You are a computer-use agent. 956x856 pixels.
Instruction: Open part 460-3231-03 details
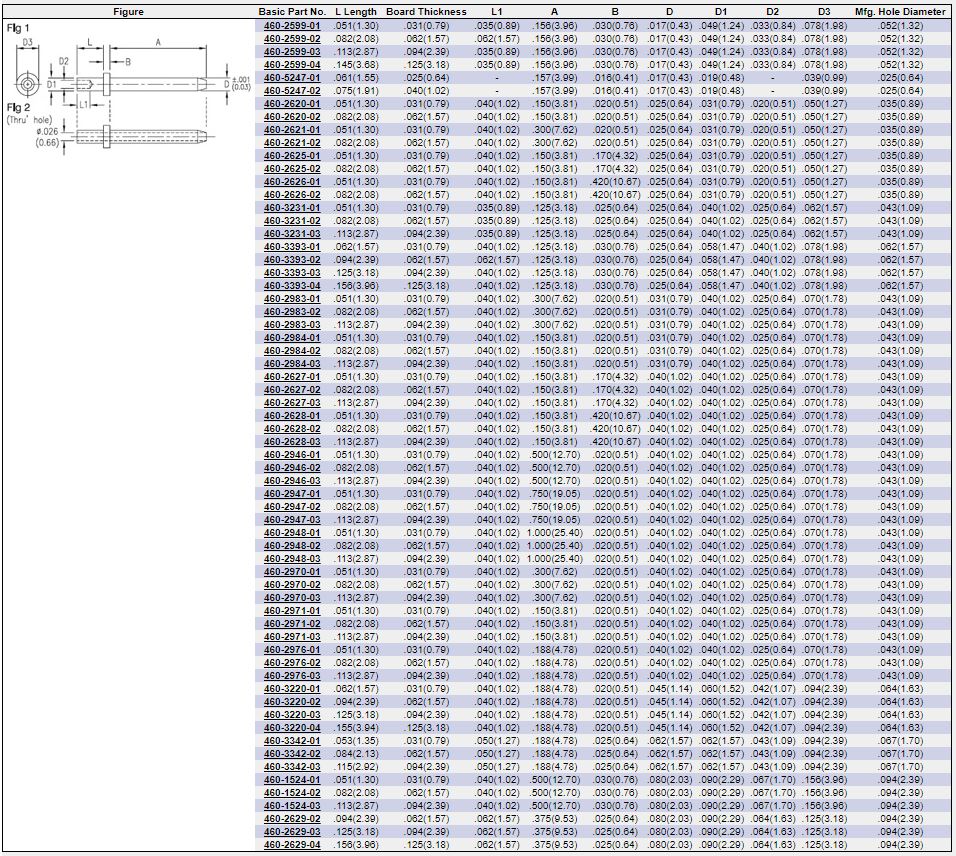click(x=292, y=234)
